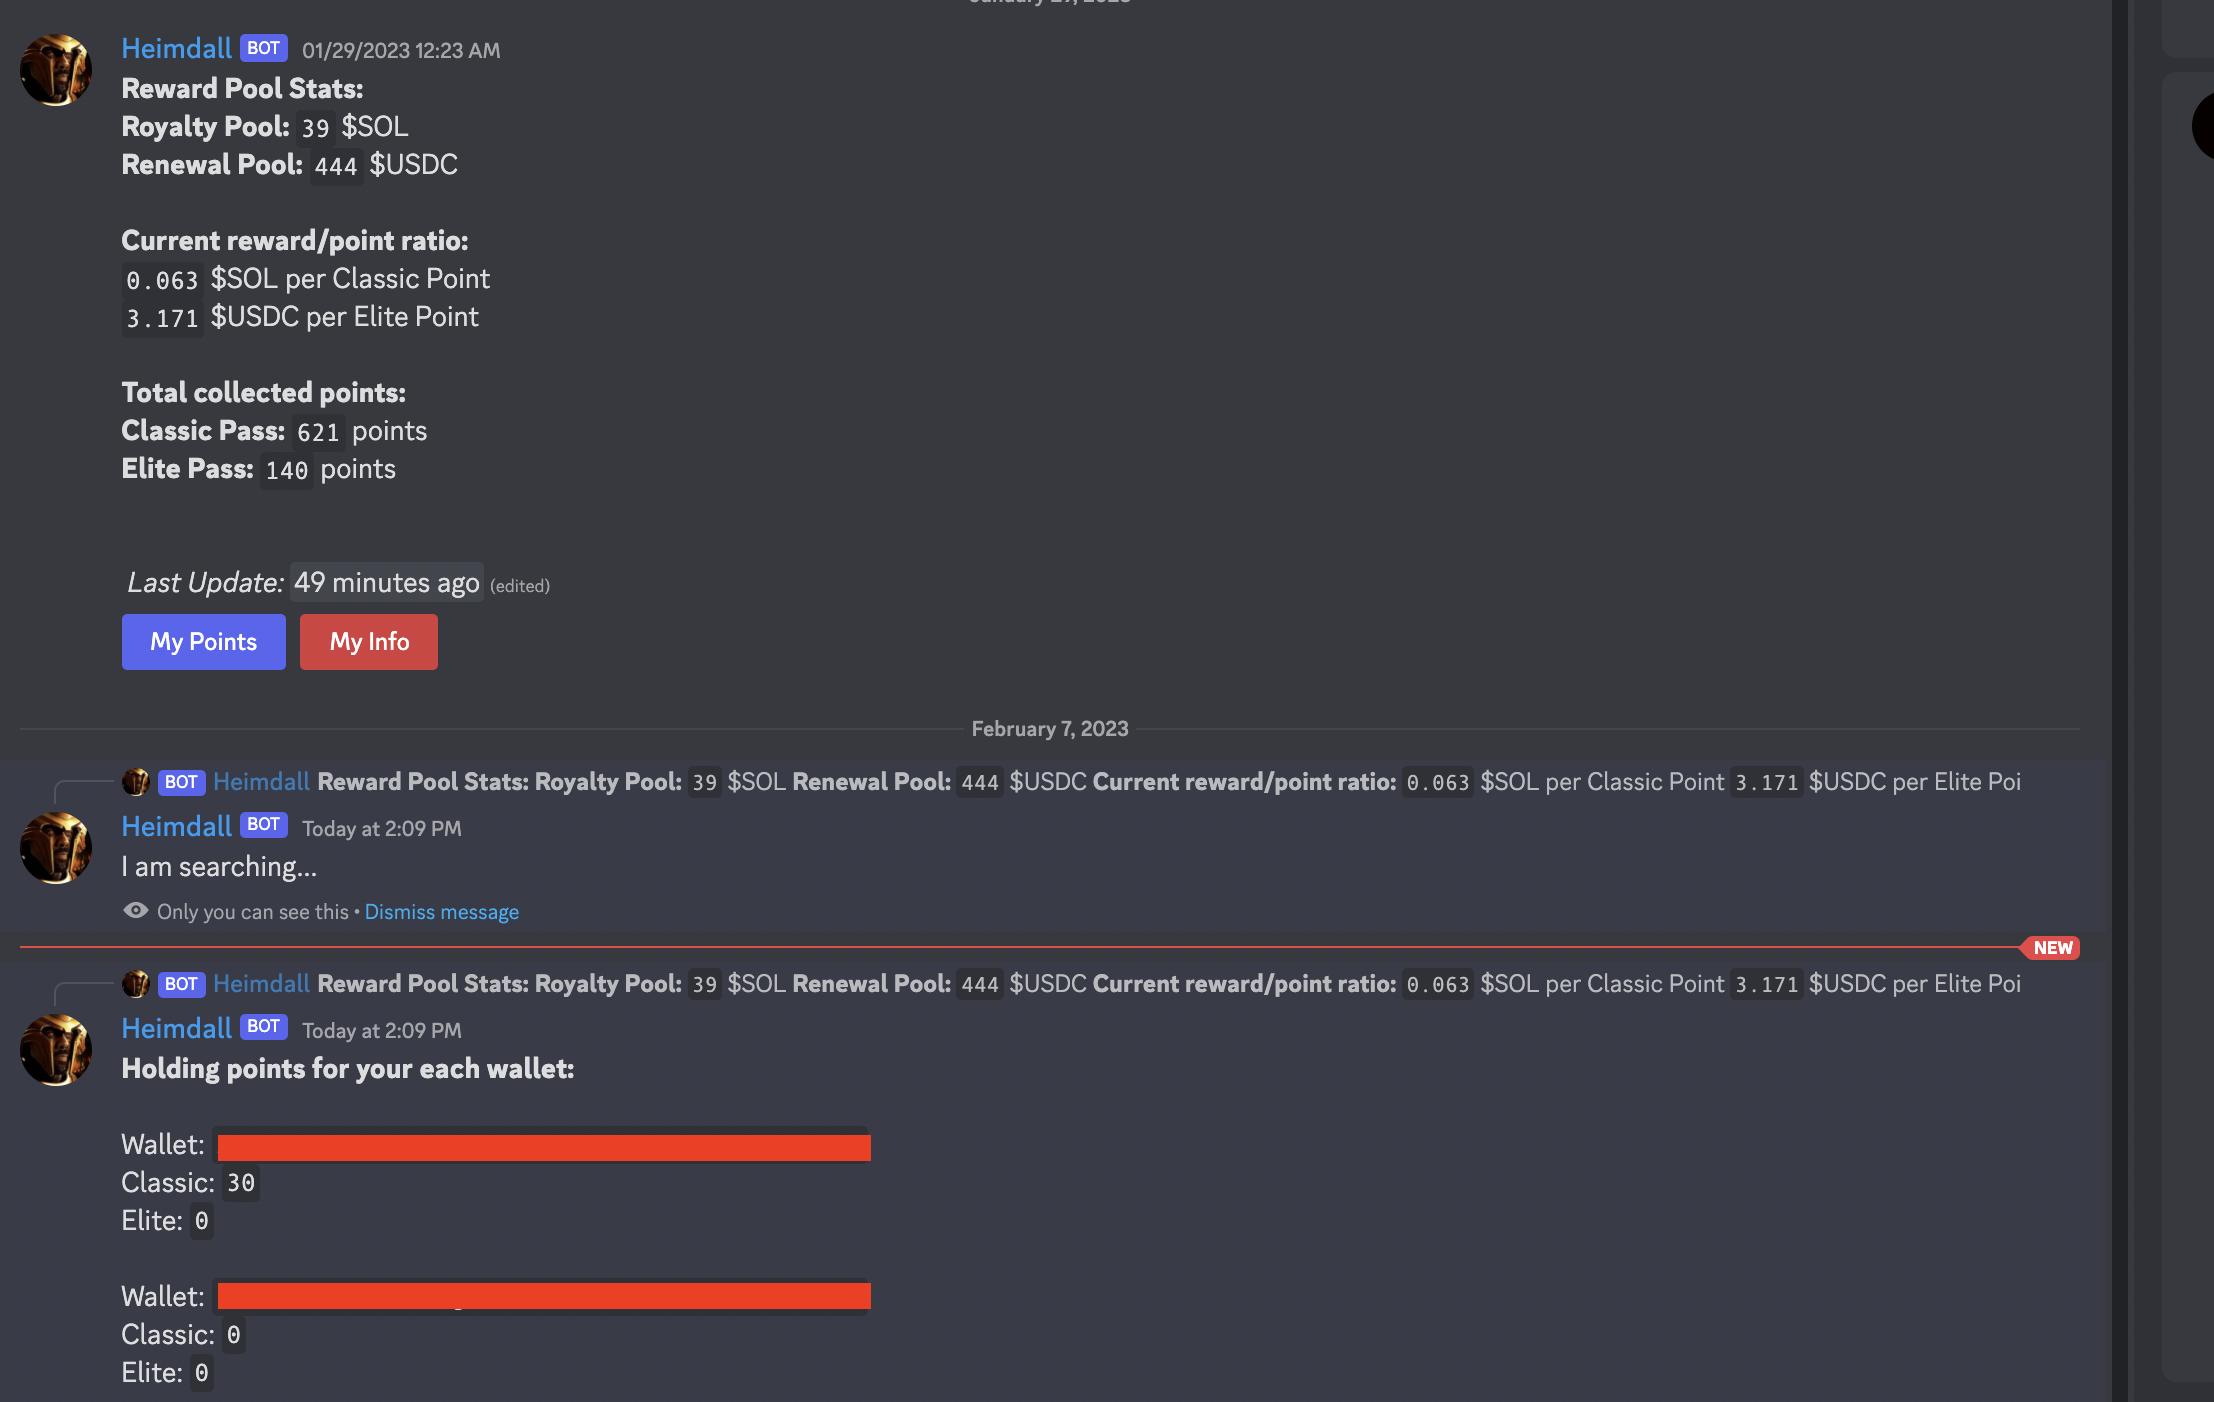Click the small reply avatar above 'Holding points' message

pos(136,984)
